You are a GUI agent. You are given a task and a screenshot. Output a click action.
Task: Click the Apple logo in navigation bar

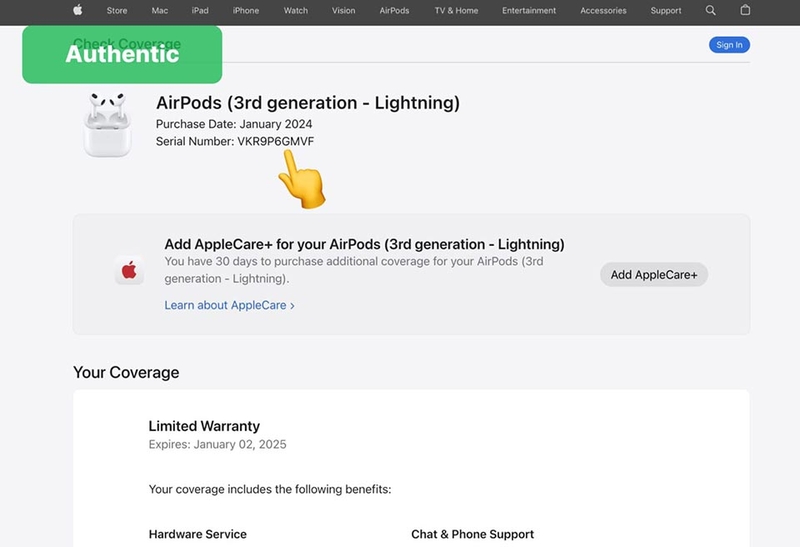pyautogui.click(x=78, y=10)
